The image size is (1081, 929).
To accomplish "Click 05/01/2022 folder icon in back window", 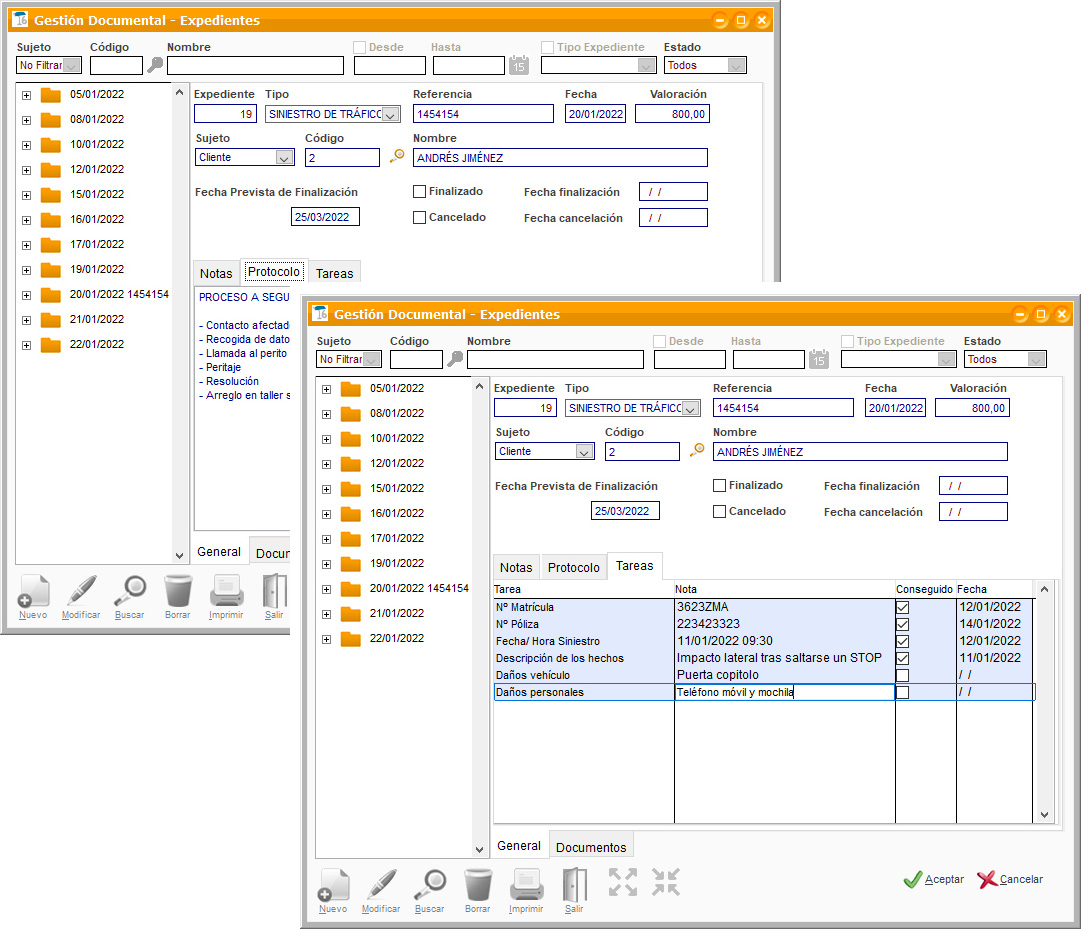I will (x=50, y=94).
